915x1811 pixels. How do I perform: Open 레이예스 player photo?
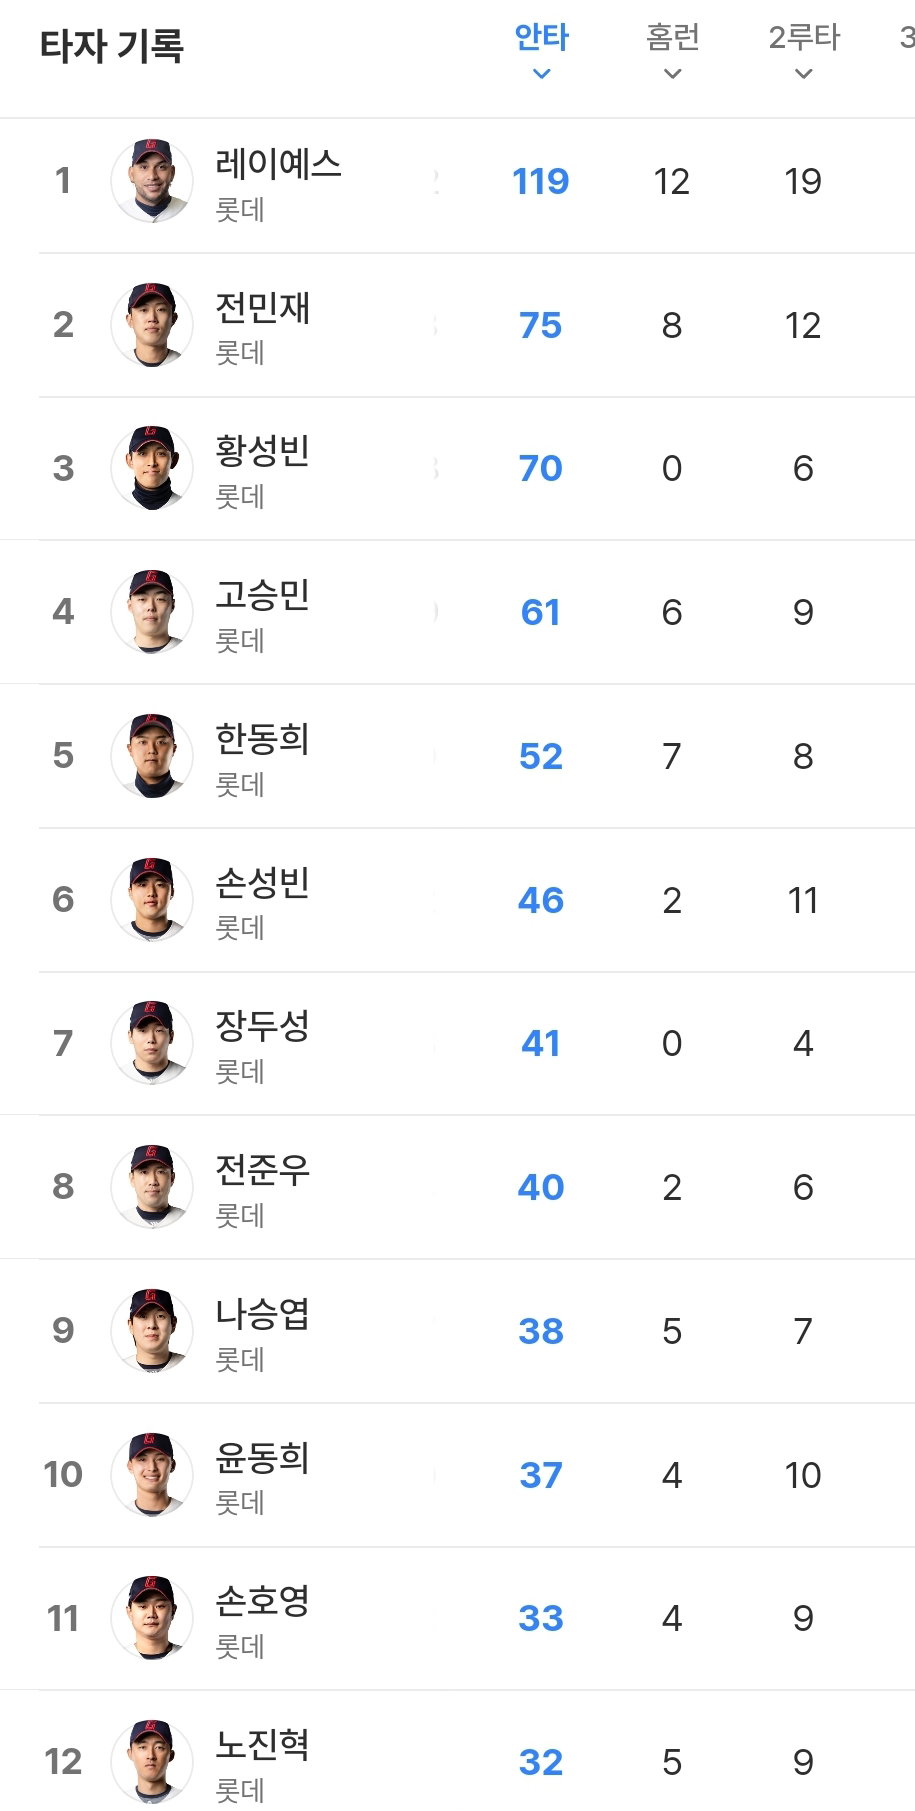(x=152, y=181)
